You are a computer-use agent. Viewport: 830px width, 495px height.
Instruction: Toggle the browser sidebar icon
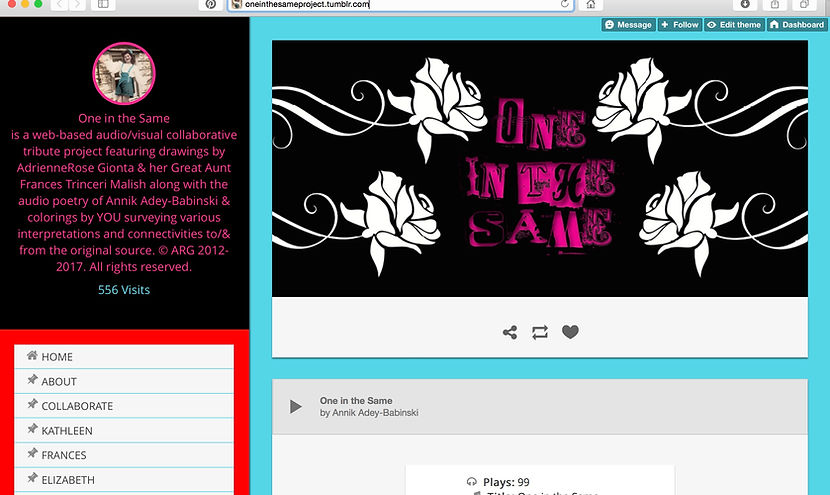tap(103, 4)
